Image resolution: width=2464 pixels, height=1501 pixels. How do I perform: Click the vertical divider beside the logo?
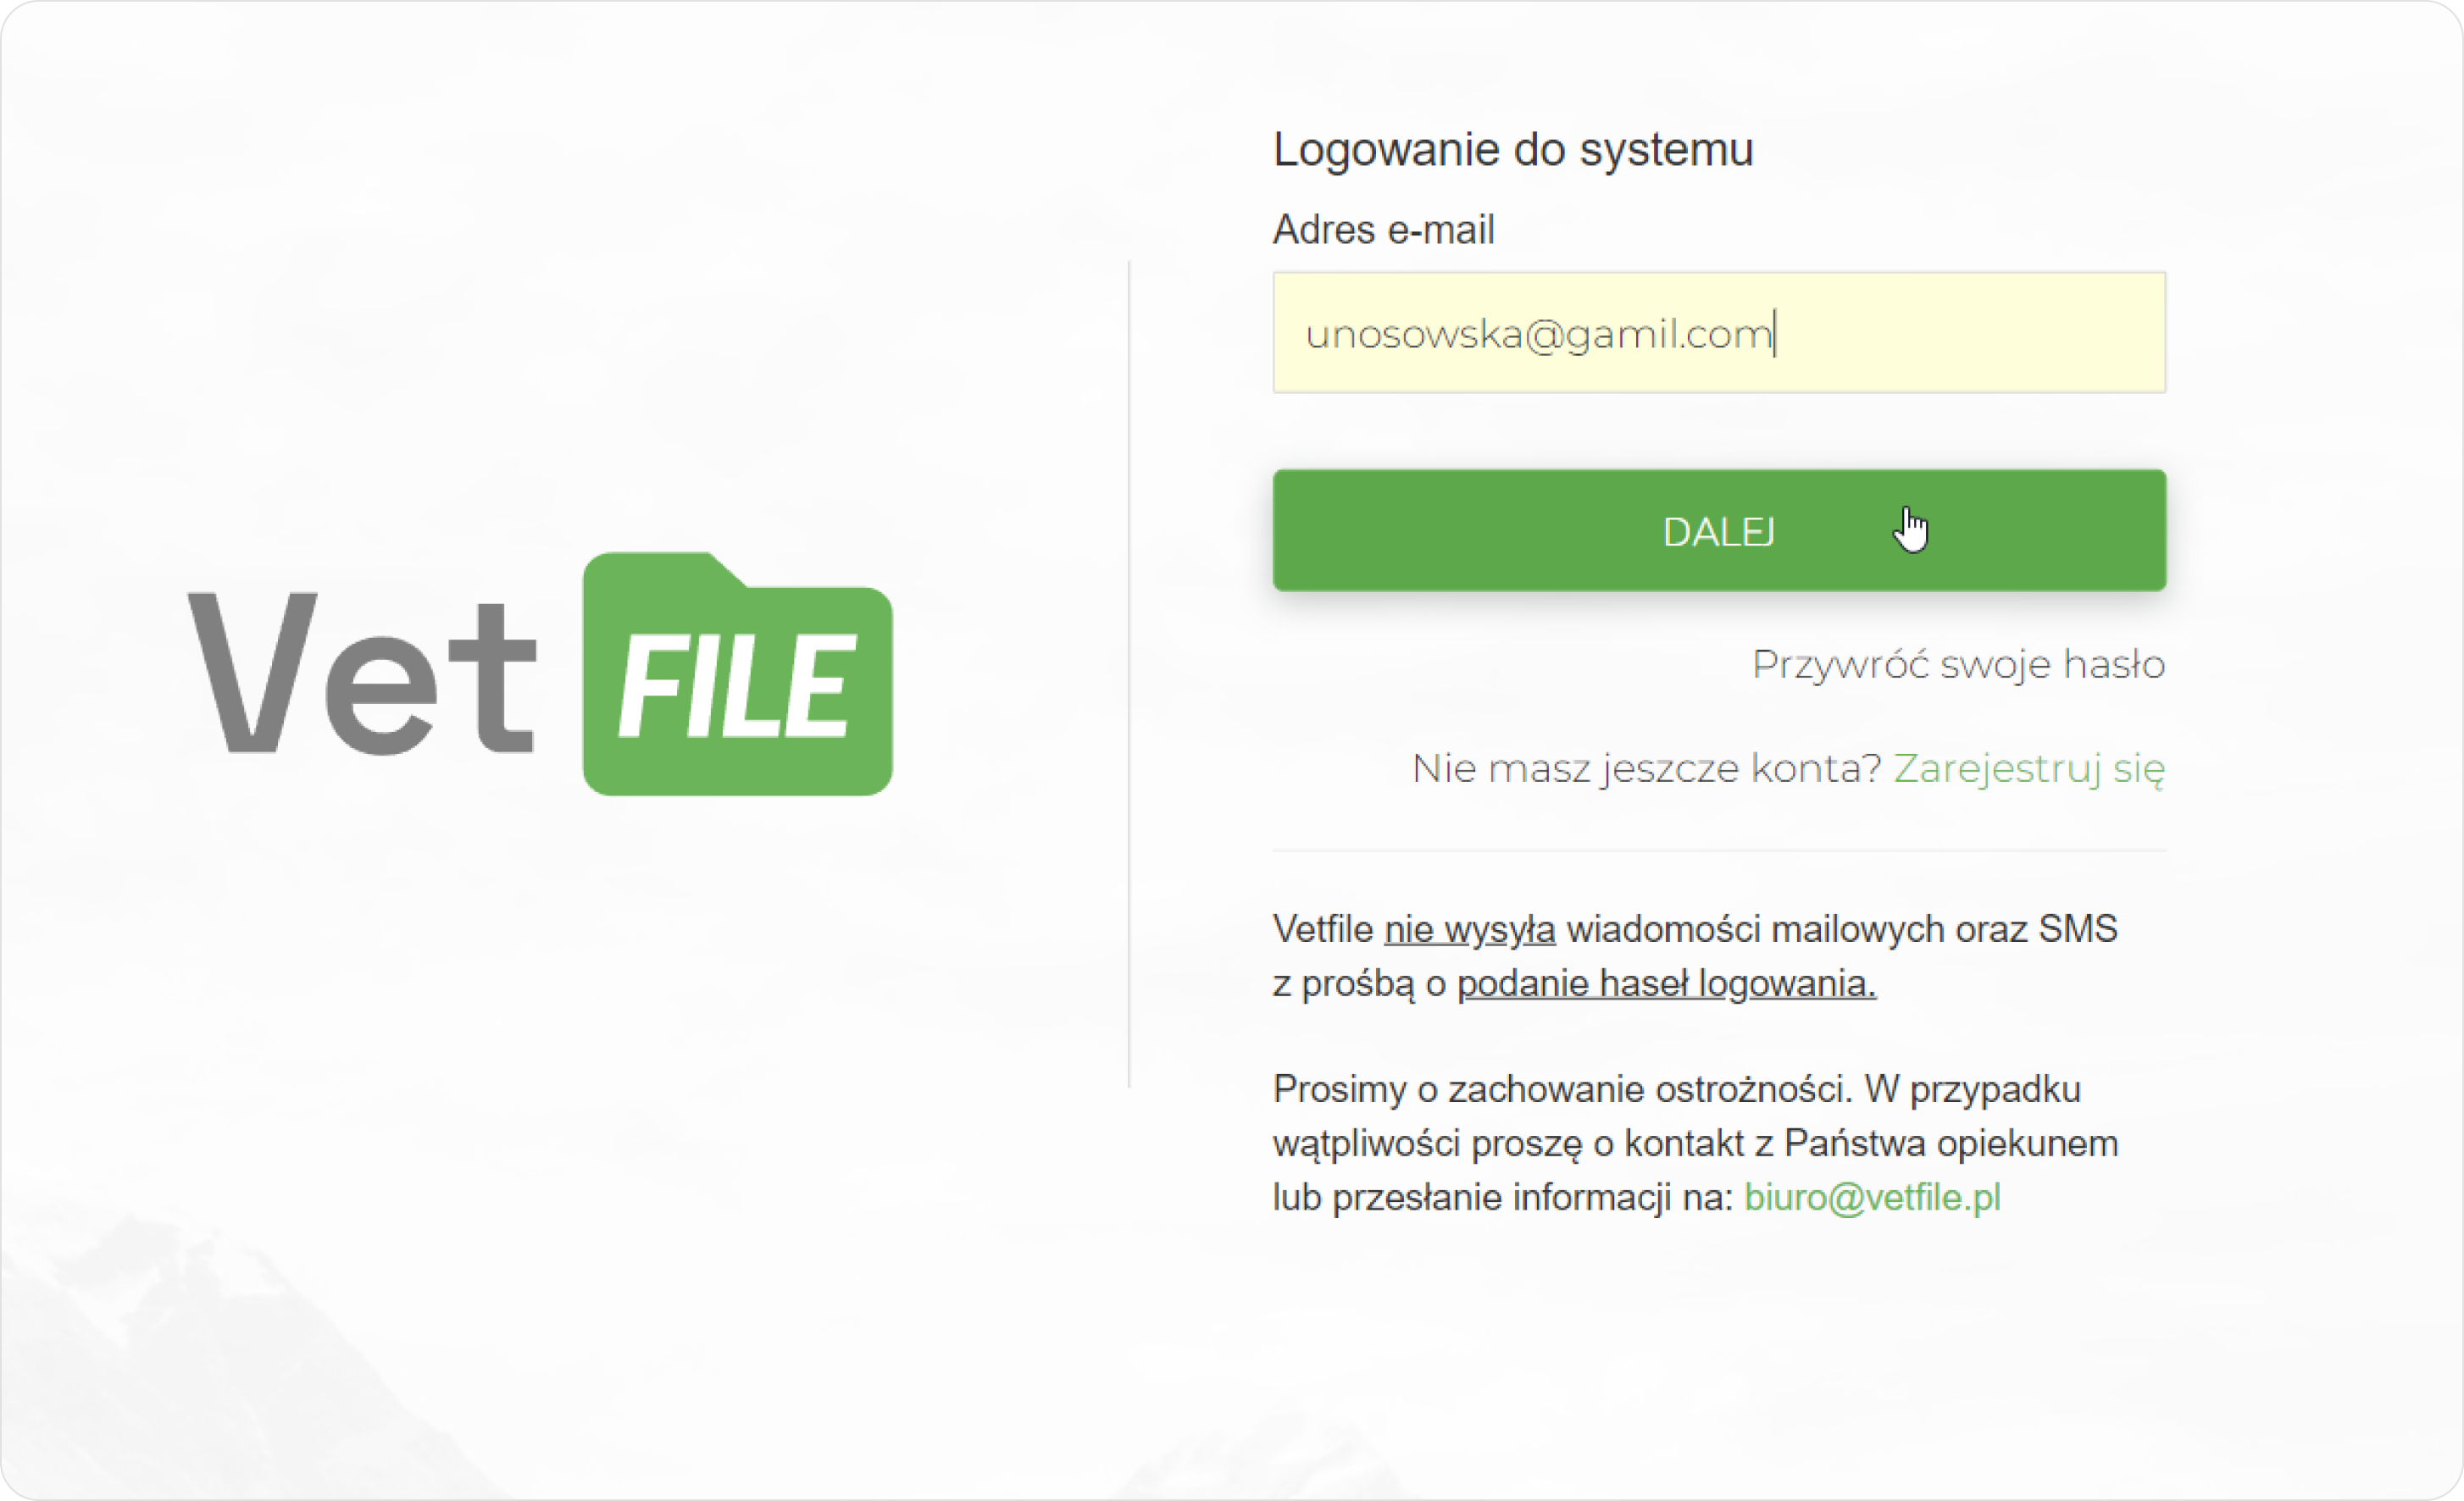click(1129, 674)
